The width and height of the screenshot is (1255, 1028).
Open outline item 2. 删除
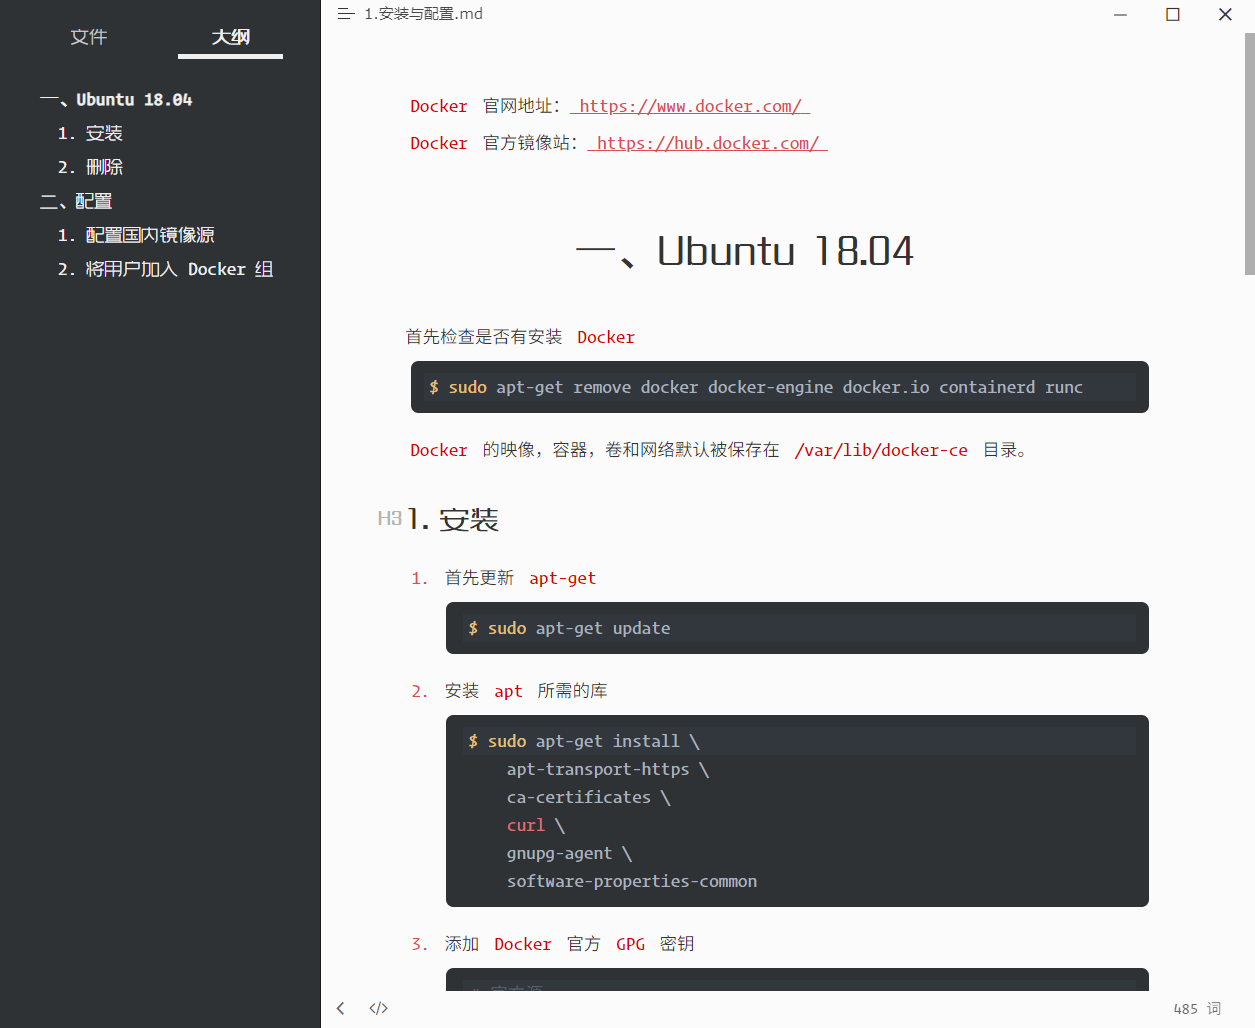90,168
